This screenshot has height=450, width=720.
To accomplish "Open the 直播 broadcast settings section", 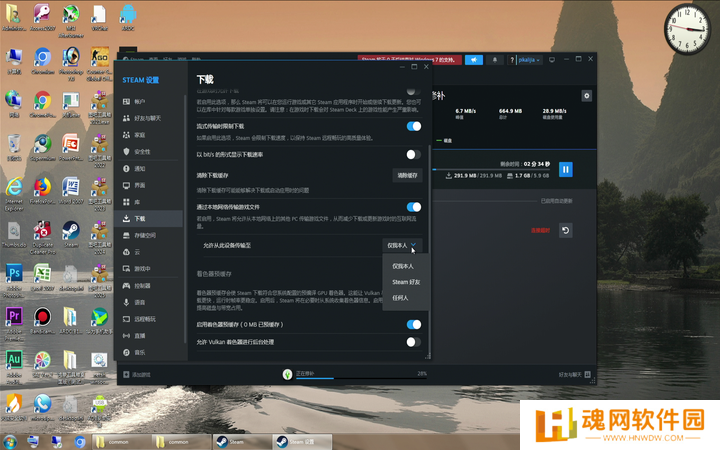I will click(x=150, y=336).
